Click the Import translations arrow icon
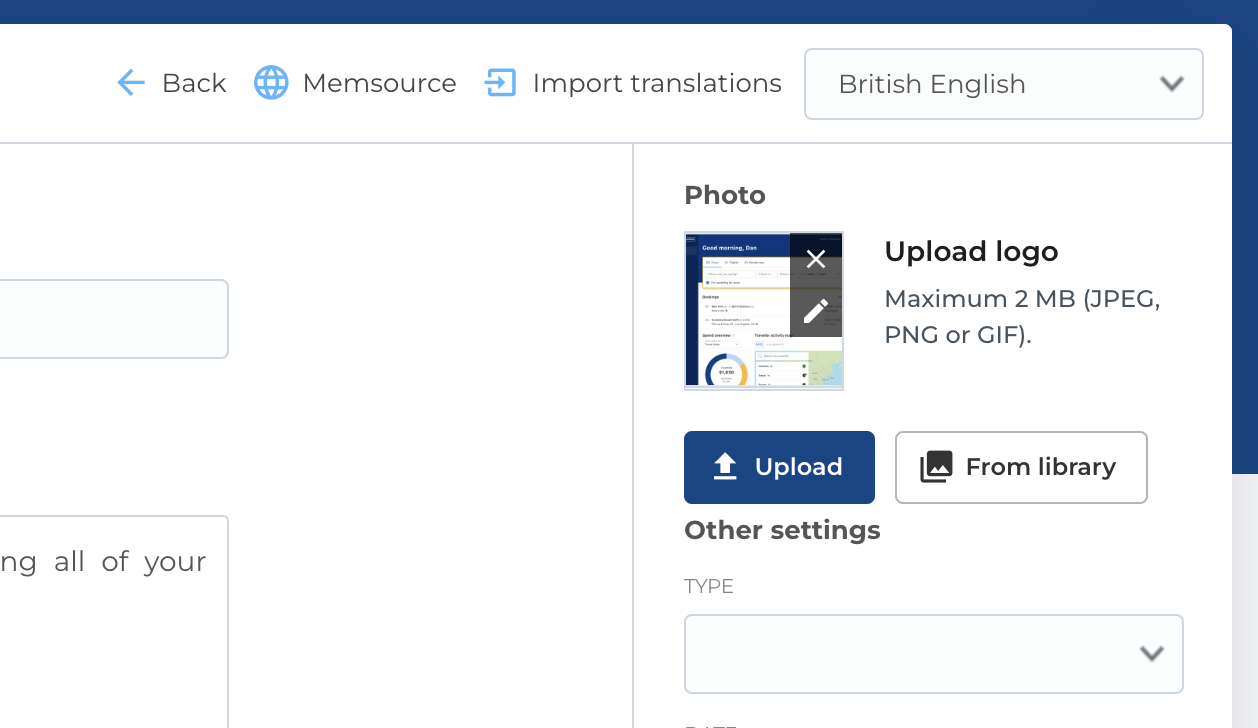Image resolution: width=1258 pixels, height=728 pixels. pos(500,84)
